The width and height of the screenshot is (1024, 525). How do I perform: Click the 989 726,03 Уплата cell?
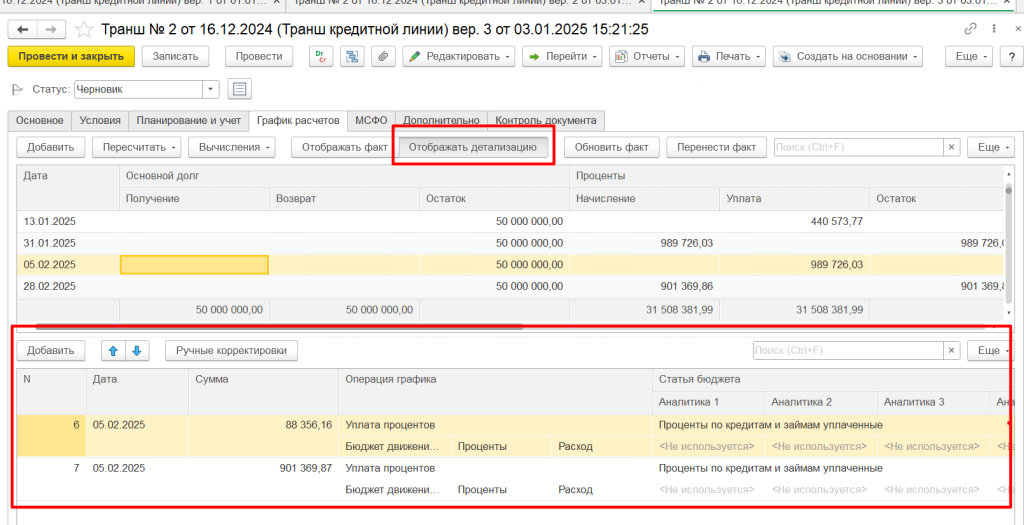coord(794,264)
